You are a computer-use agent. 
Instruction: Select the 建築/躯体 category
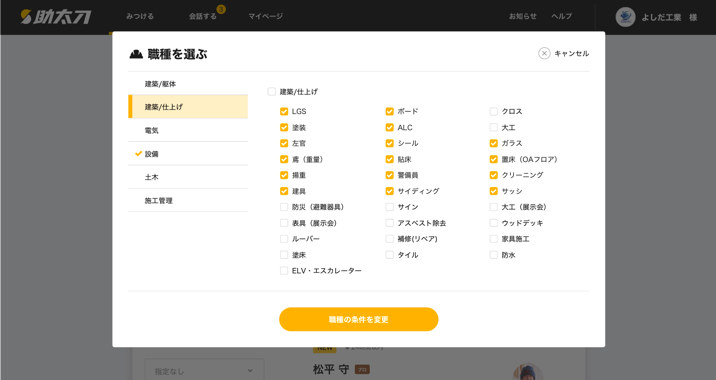coord(188,84)
